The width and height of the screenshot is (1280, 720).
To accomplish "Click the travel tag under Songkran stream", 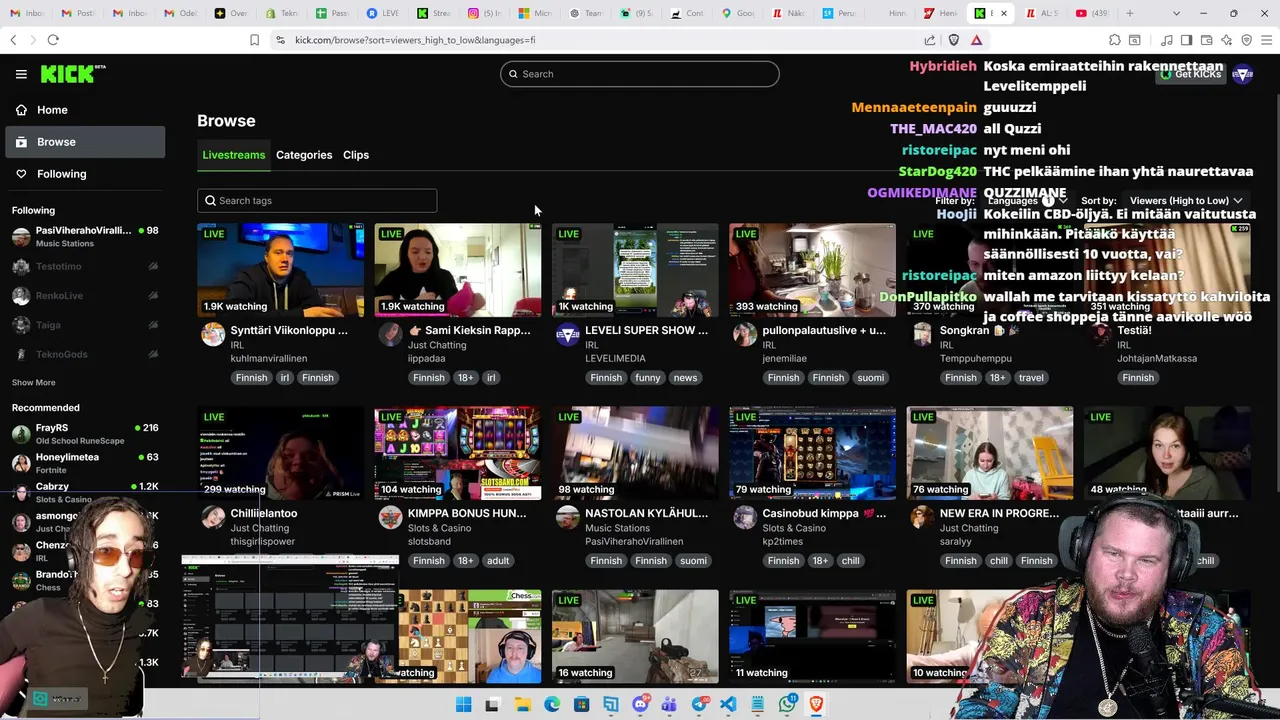I will point(1031,378).
